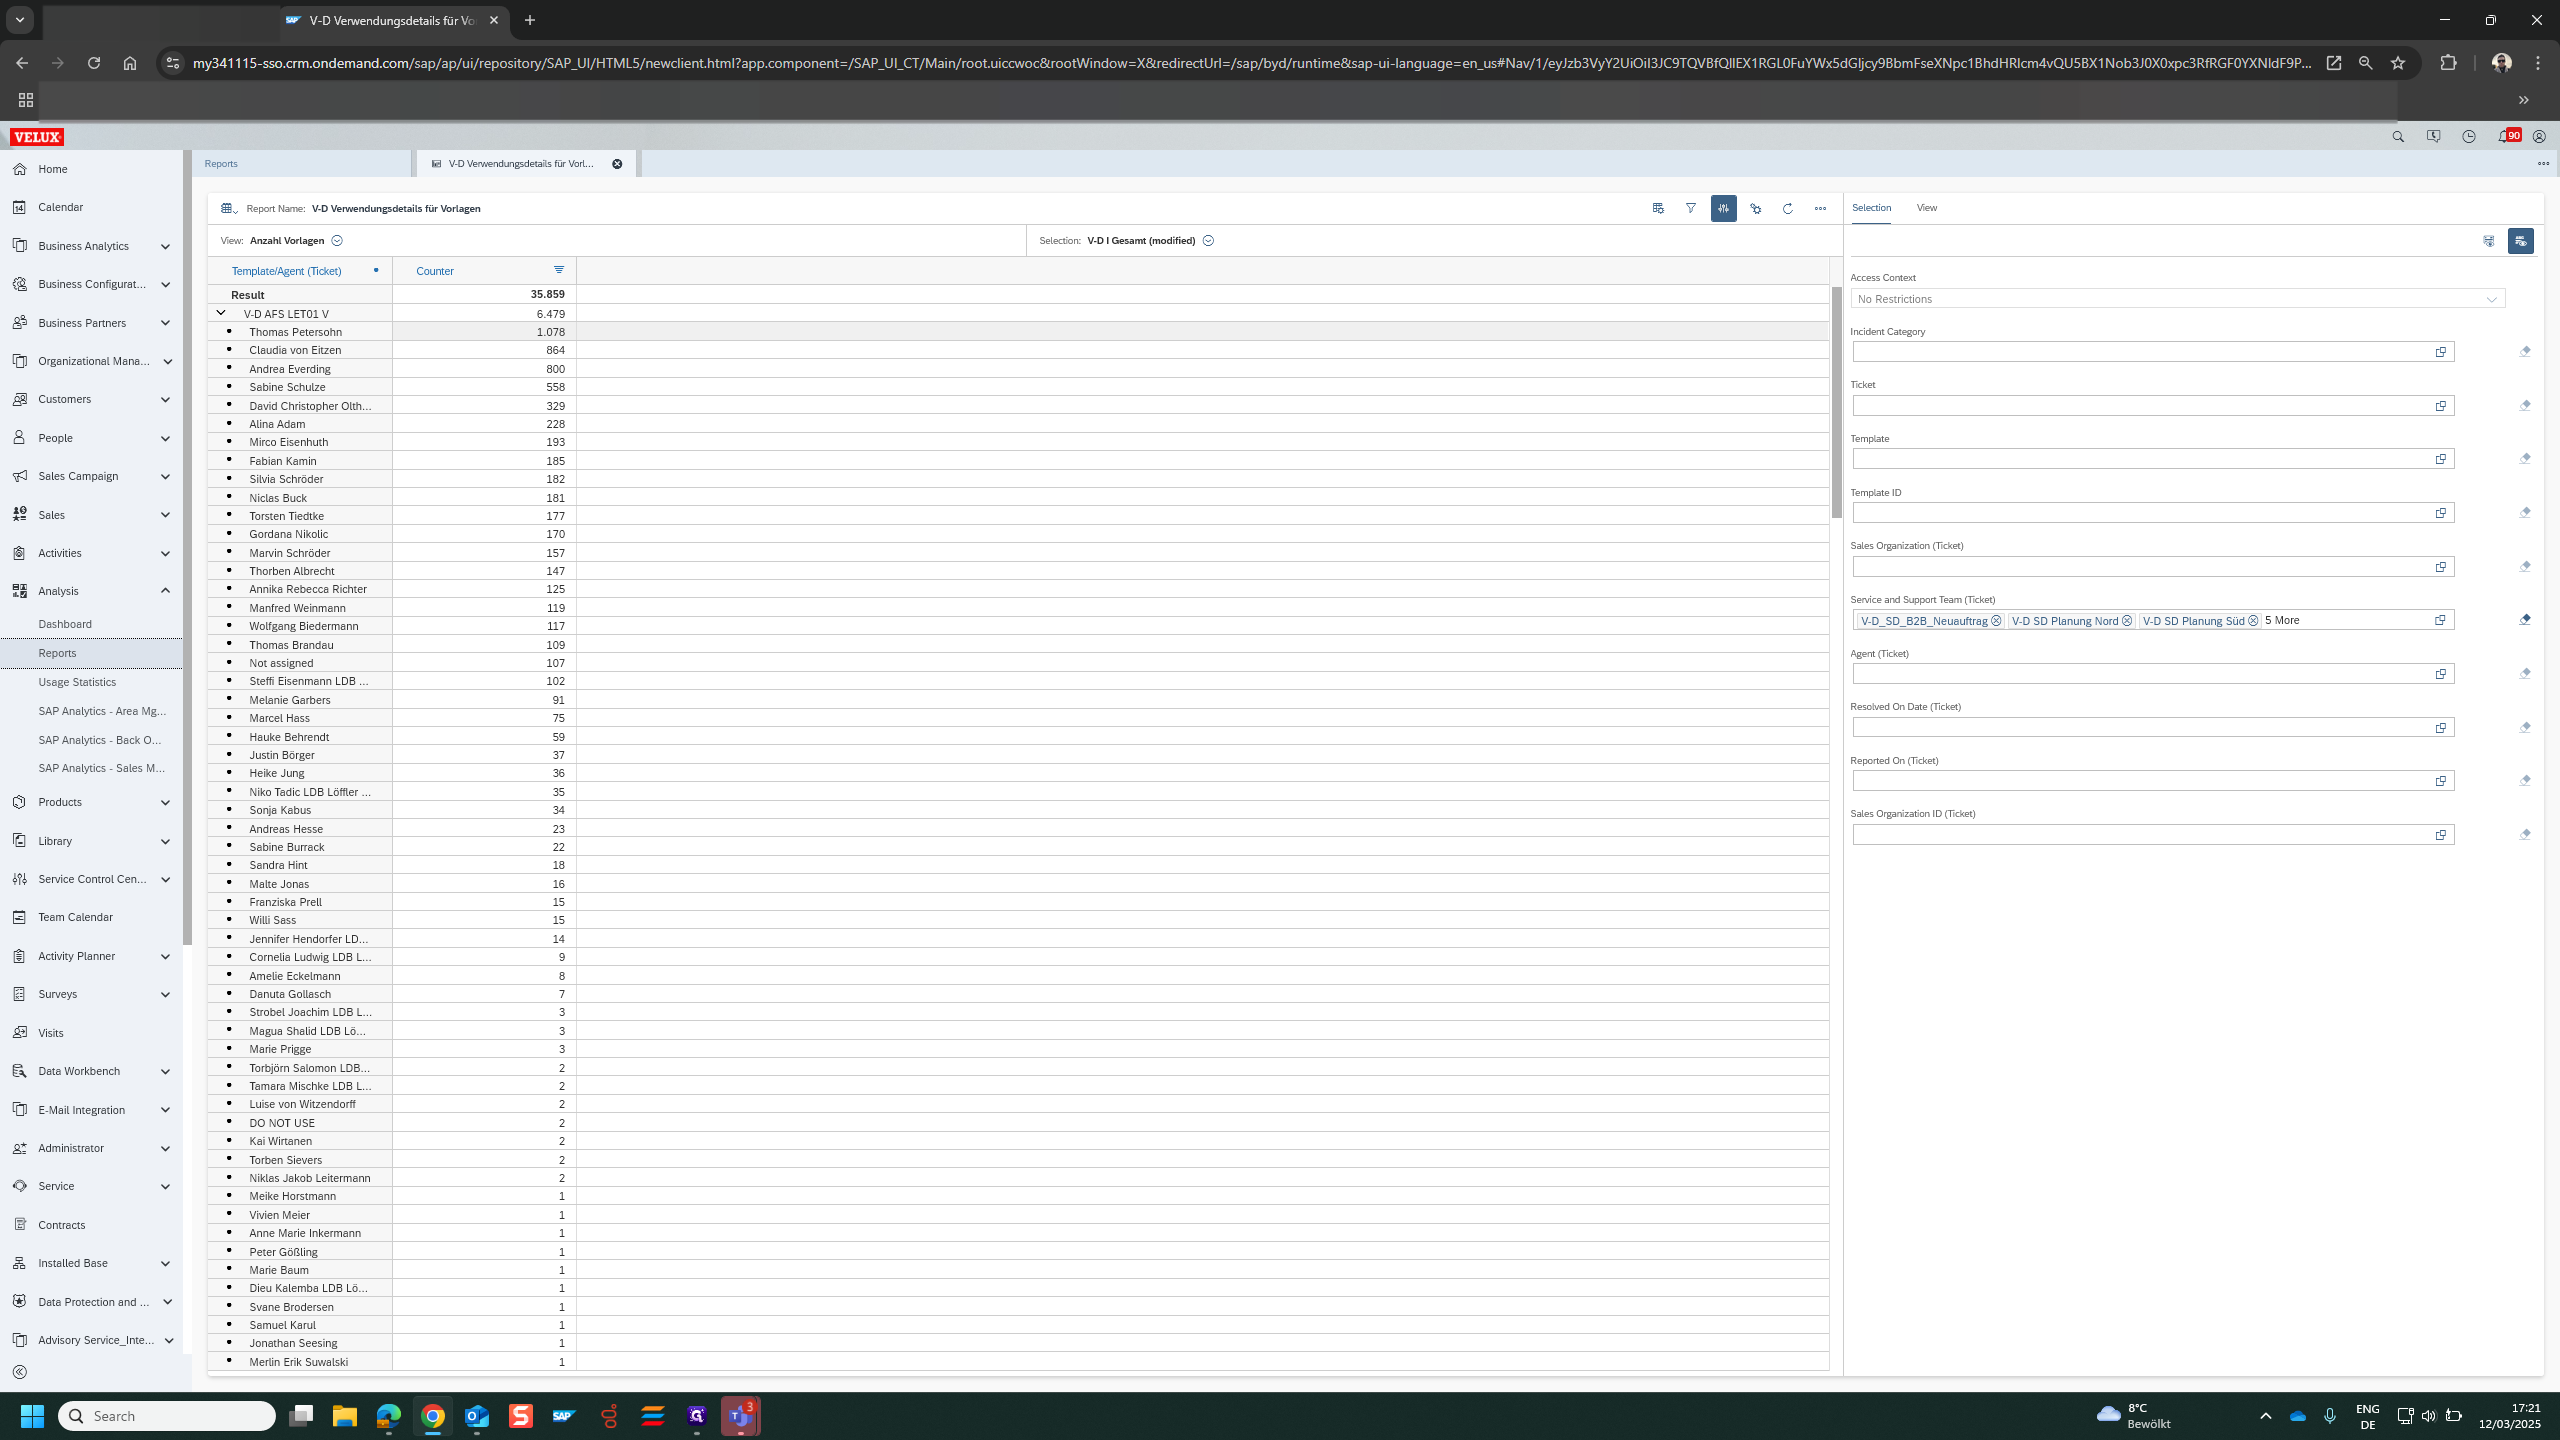Toggle the selection panel sliders button

(1723, 208)
